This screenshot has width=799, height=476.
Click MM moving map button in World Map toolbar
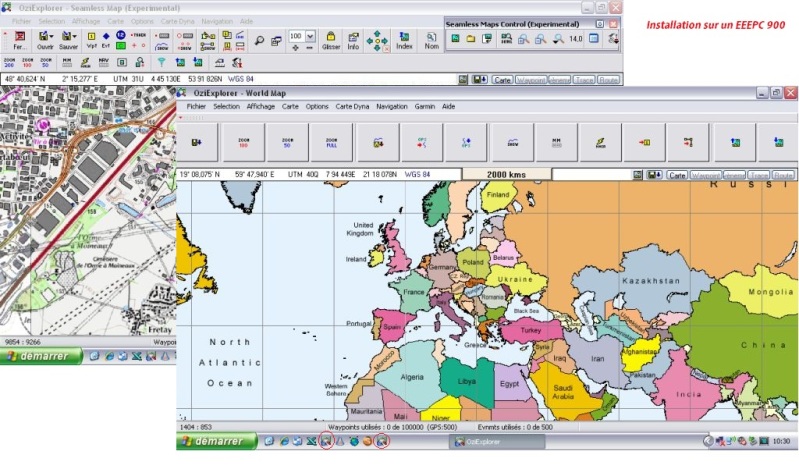point(556,143)
